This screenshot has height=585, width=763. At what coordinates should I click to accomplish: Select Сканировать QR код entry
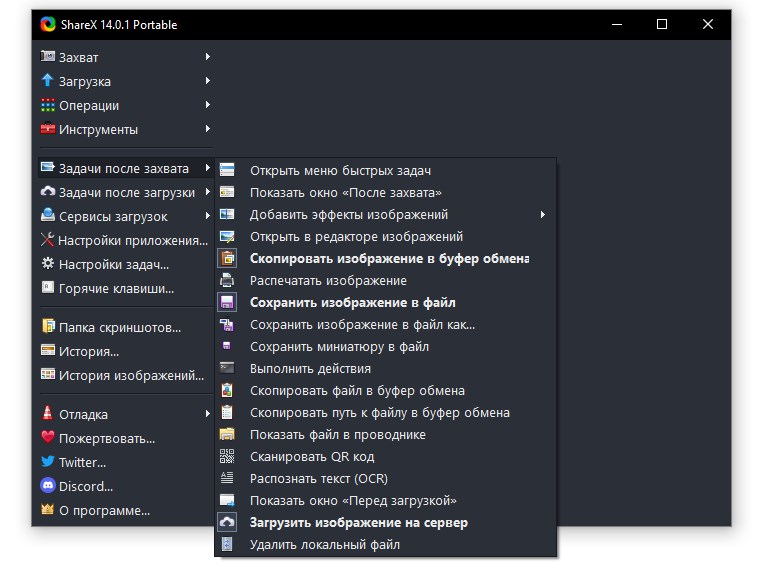(386, 457)
